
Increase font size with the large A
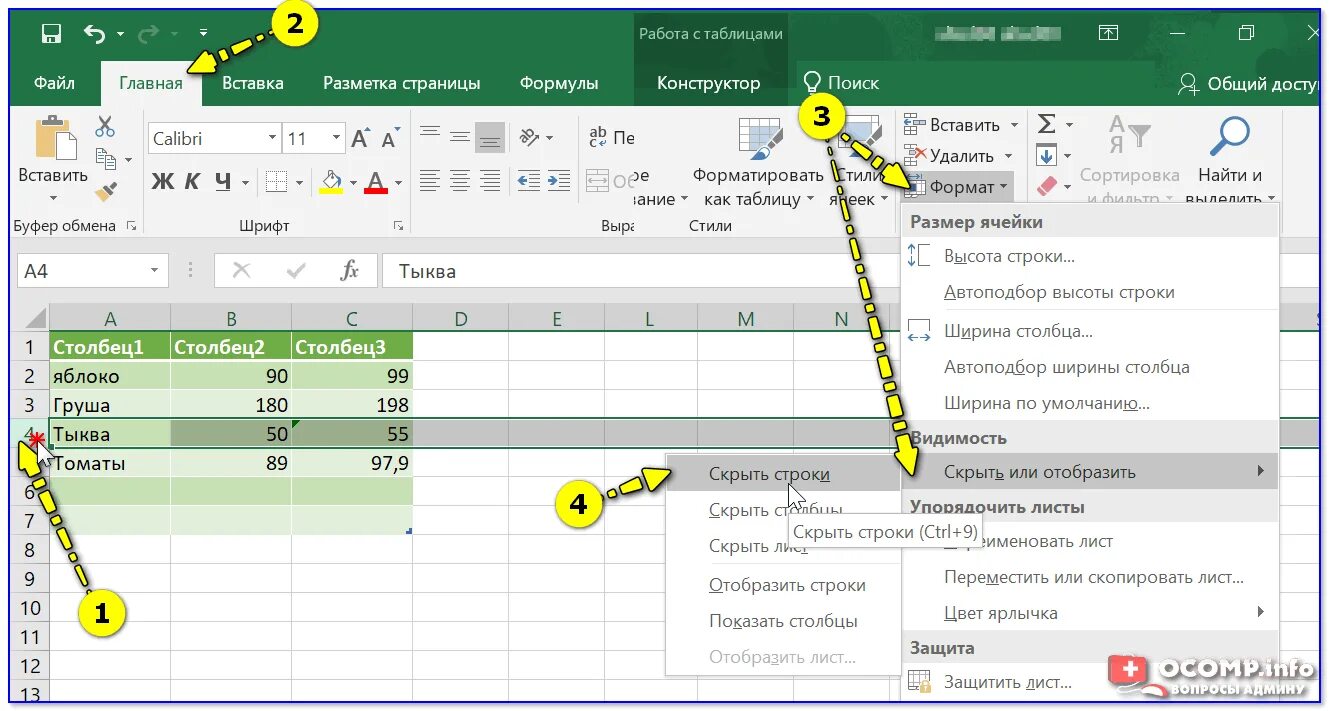coord(361,138)
